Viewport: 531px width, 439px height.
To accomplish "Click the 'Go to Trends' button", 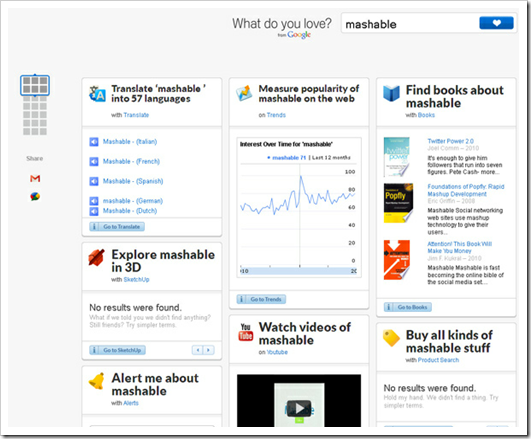I will point(261,299).
